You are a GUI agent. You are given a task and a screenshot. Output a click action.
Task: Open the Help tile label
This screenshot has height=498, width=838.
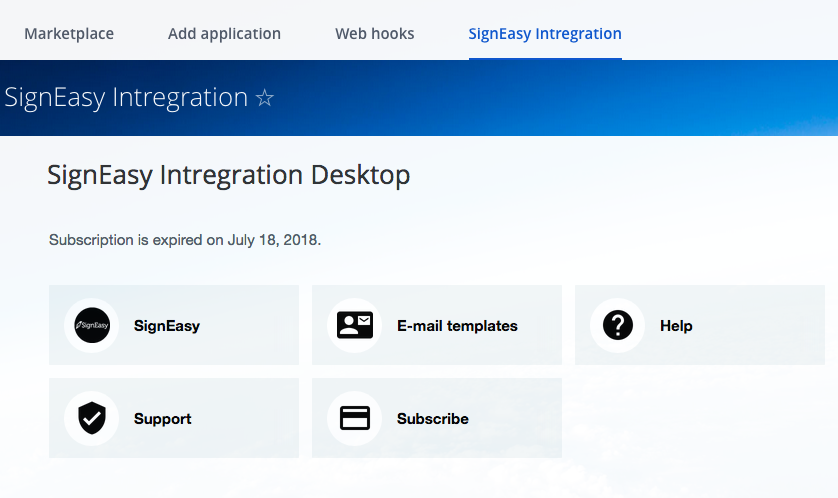(x=676, y=326)
